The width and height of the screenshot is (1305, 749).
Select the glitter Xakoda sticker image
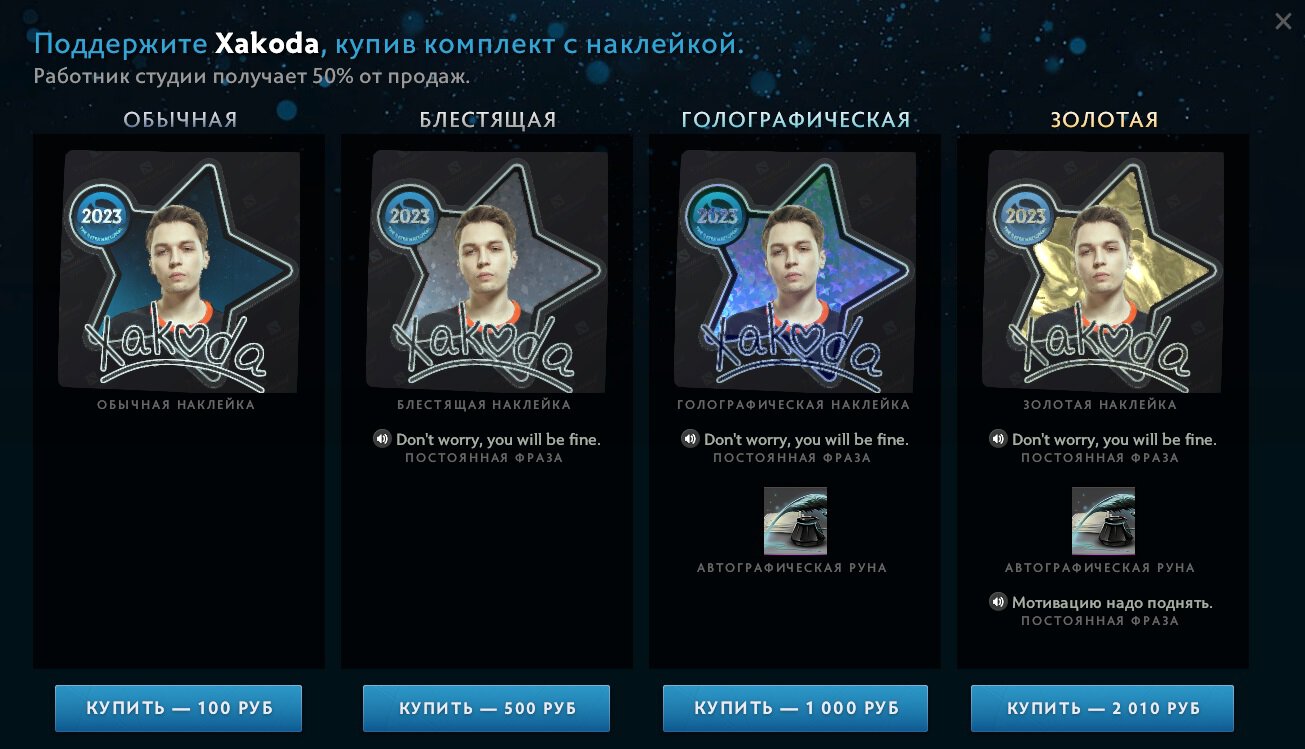coord(487,271)
